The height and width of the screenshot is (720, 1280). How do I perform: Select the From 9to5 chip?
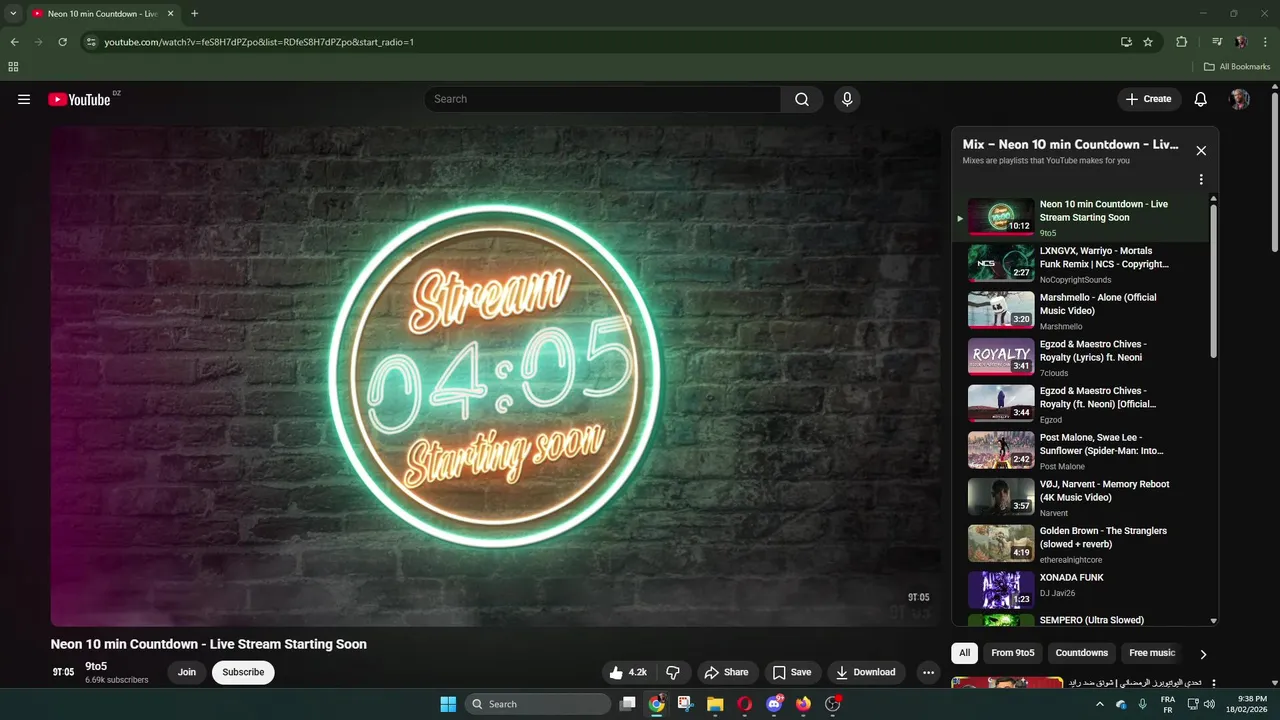click(1013, 653)
